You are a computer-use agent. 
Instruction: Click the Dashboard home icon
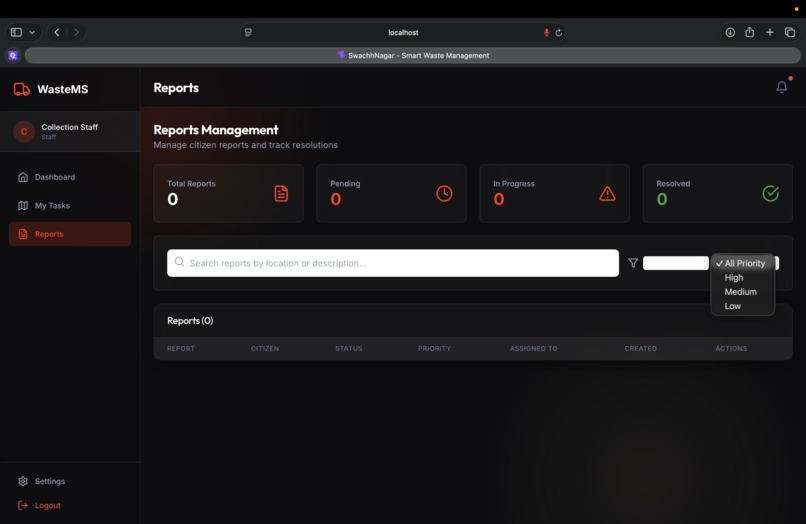pyautogui.click(x=23, y=177)
